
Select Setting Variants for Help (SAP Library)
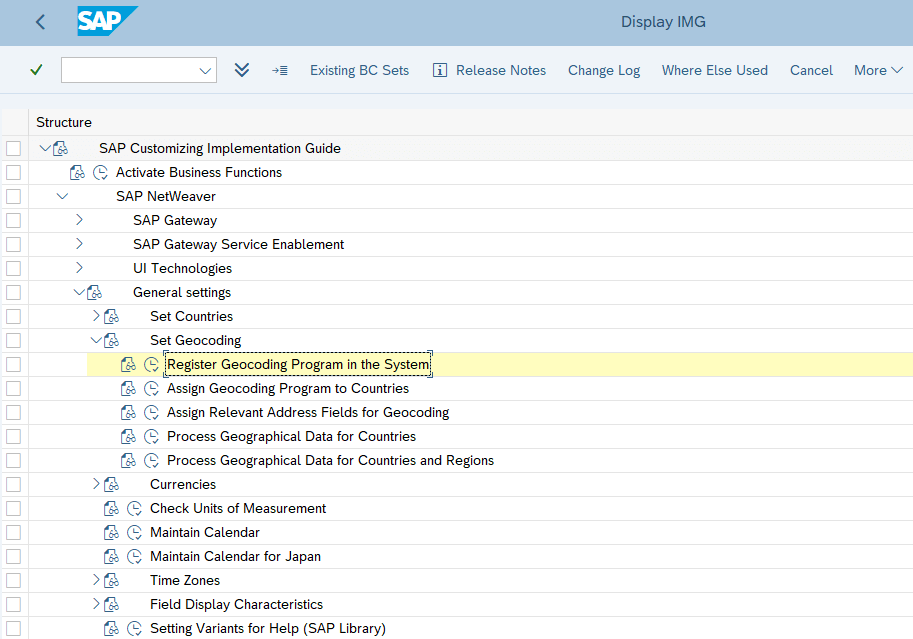pos(268,629)
